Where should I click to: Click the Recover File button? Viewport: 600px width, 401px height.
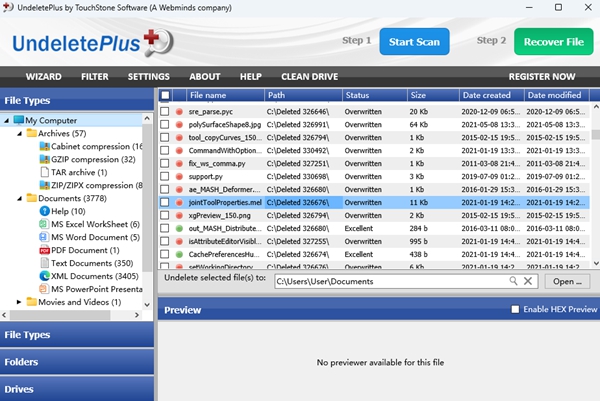tap(553, 42)
